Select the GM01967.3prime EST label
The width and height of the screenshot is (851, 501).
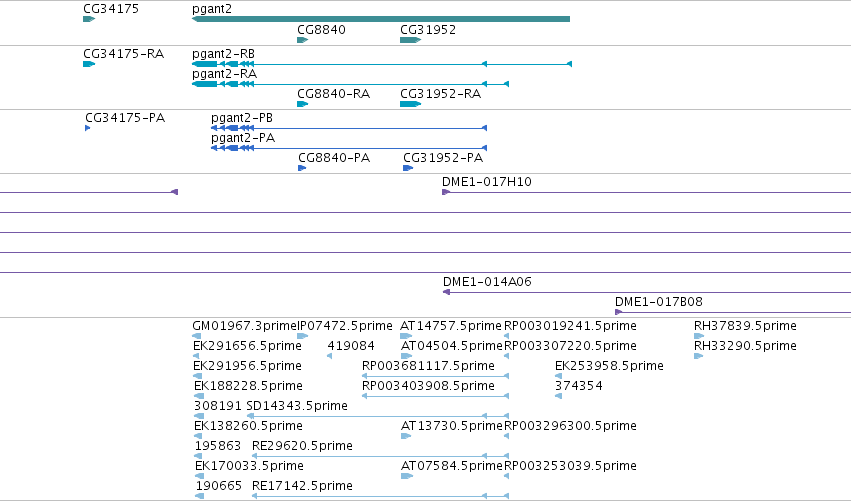click(x=244, y=326)
